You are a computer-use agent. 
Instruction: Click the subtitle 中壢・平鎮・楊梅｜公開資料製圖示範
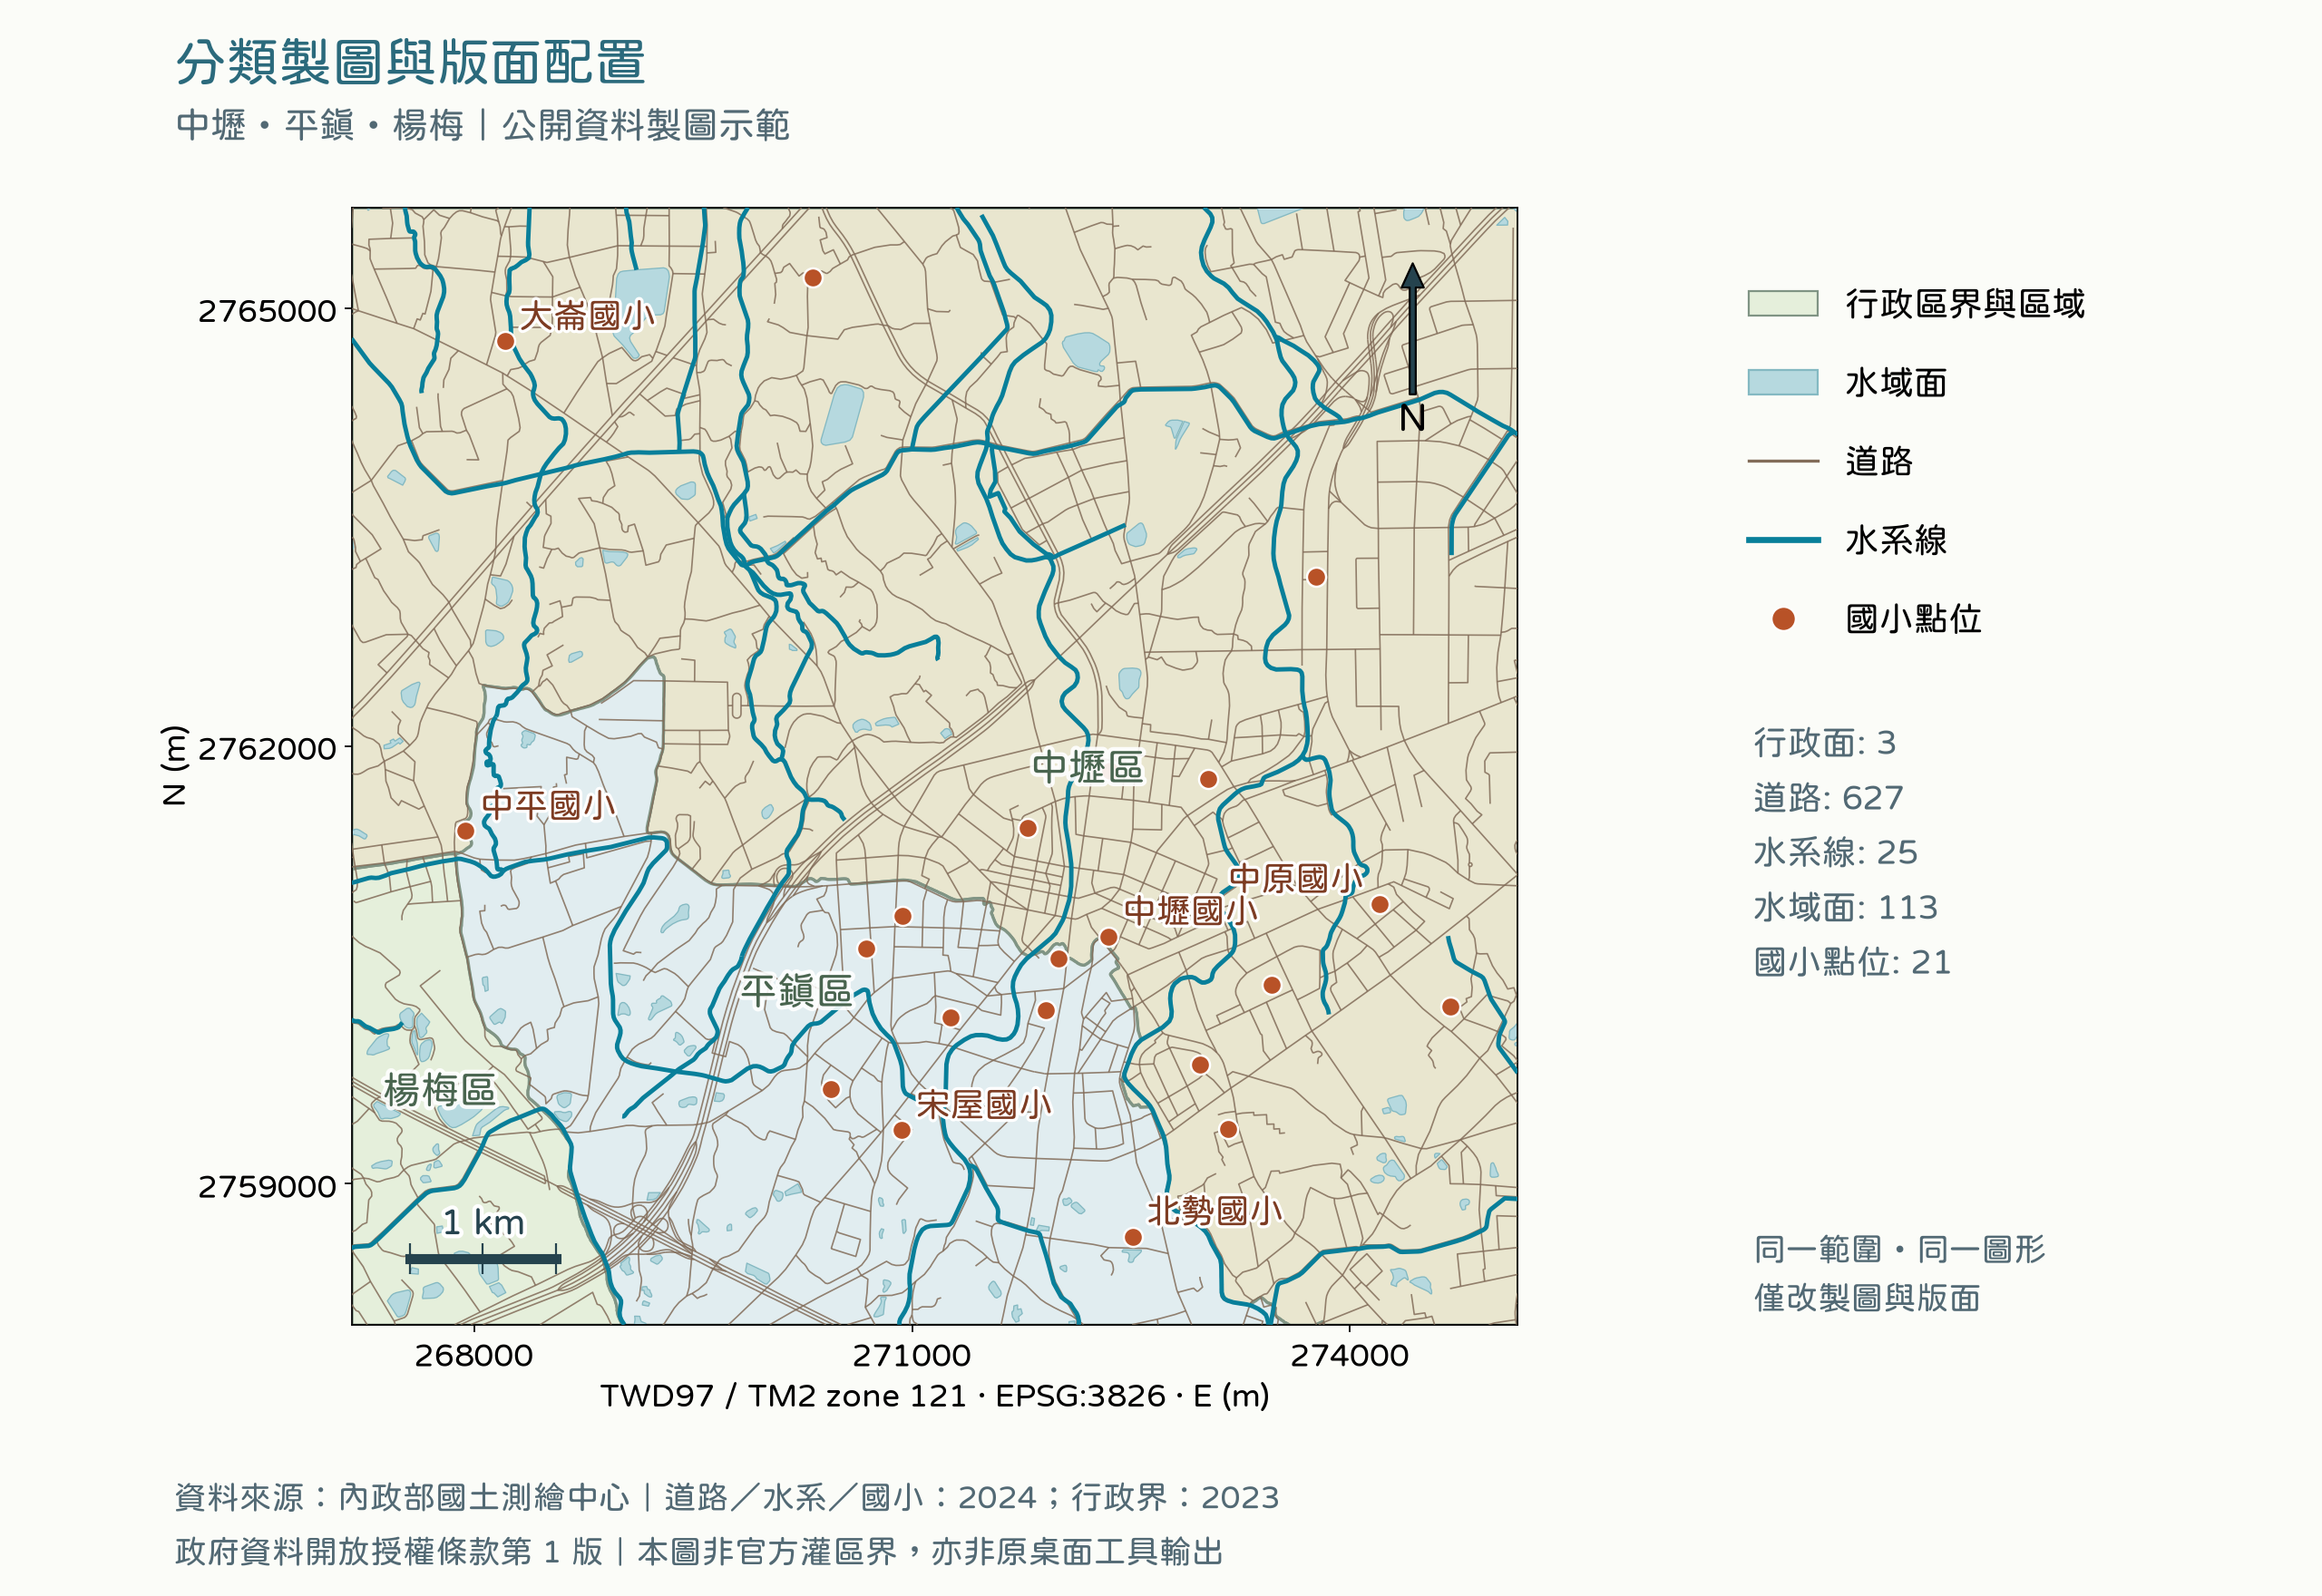point(482,125)
